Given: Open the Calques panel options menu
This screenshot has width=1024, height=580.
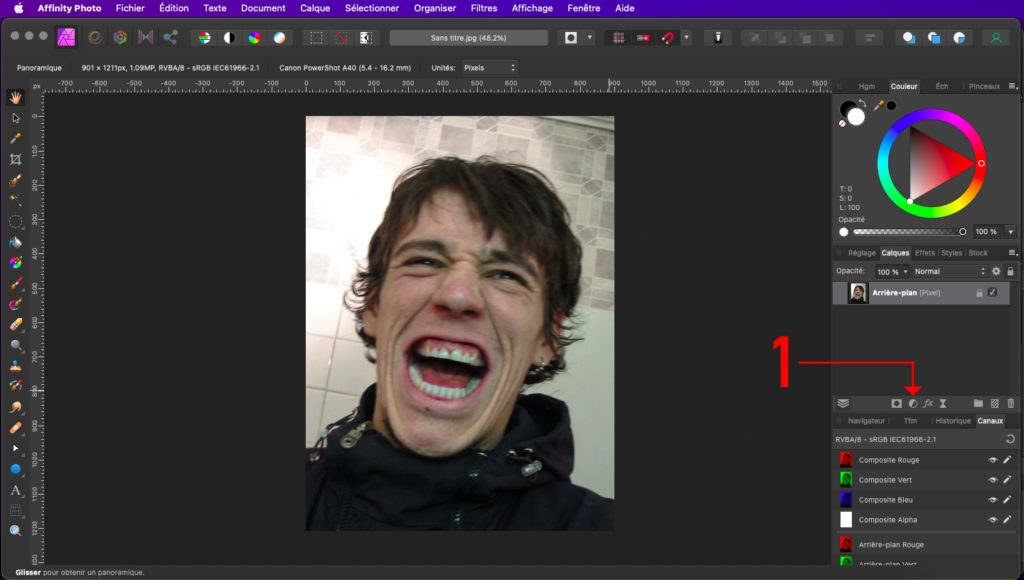Looking at the screenshot, I should [x=1012, y=253].
